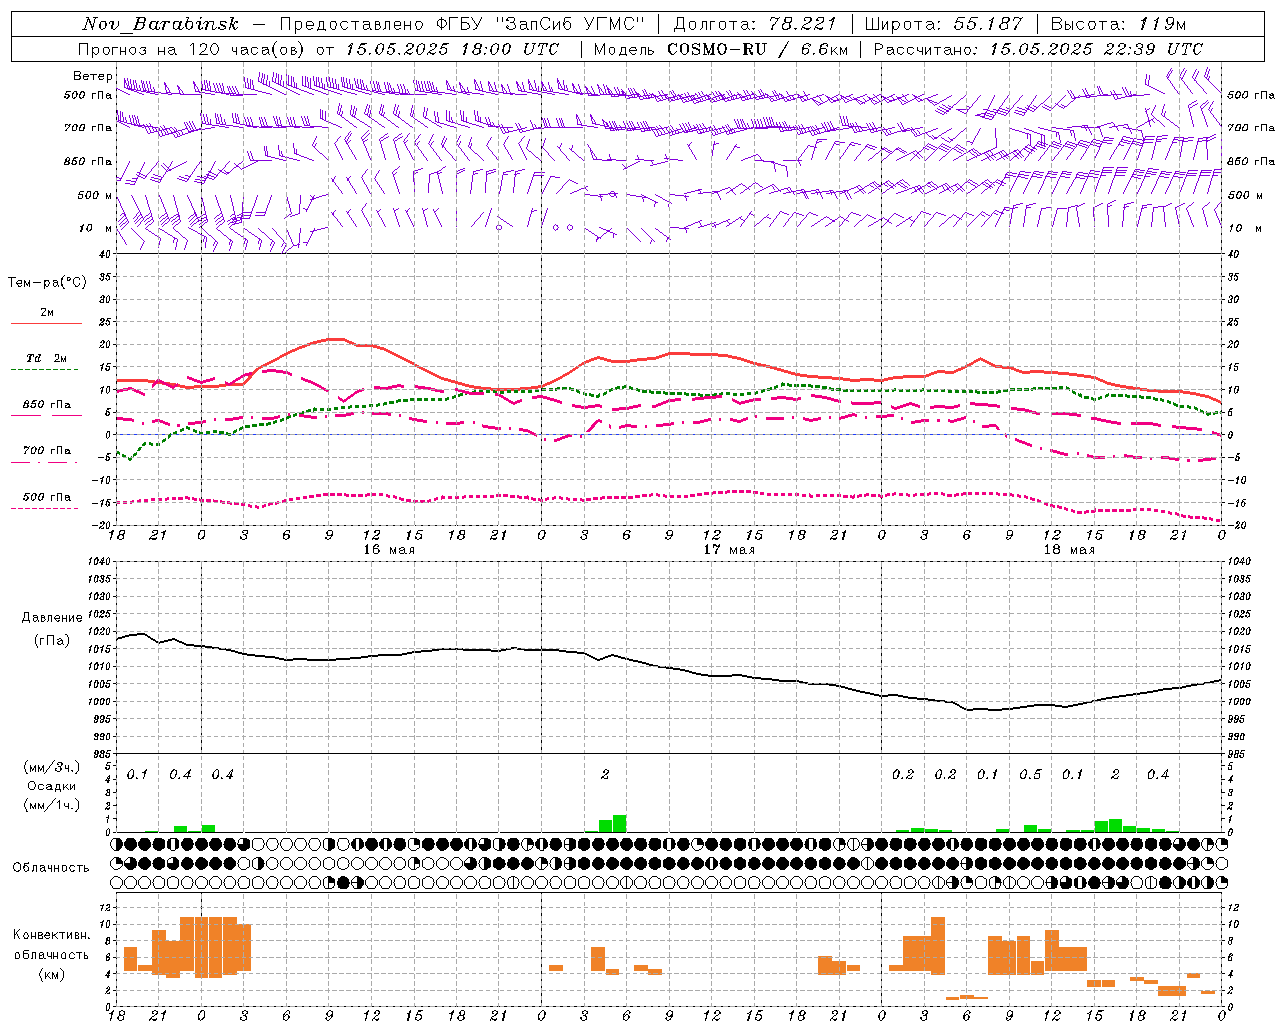This screenshot has height=1024, width=1280.
Task: Select the 850 гПа temperature legend entry
Action: pos(46,405)
